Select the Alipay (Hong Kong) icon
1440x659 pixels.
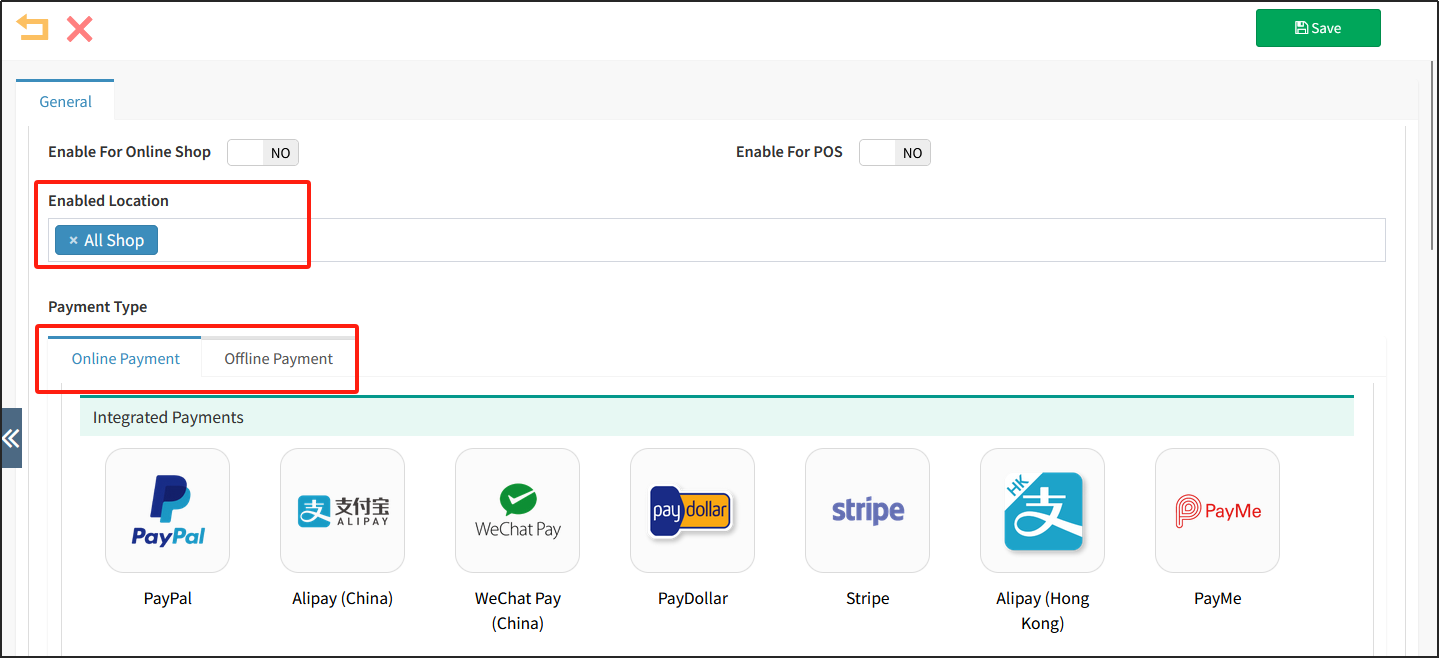tap(1042, 510)
